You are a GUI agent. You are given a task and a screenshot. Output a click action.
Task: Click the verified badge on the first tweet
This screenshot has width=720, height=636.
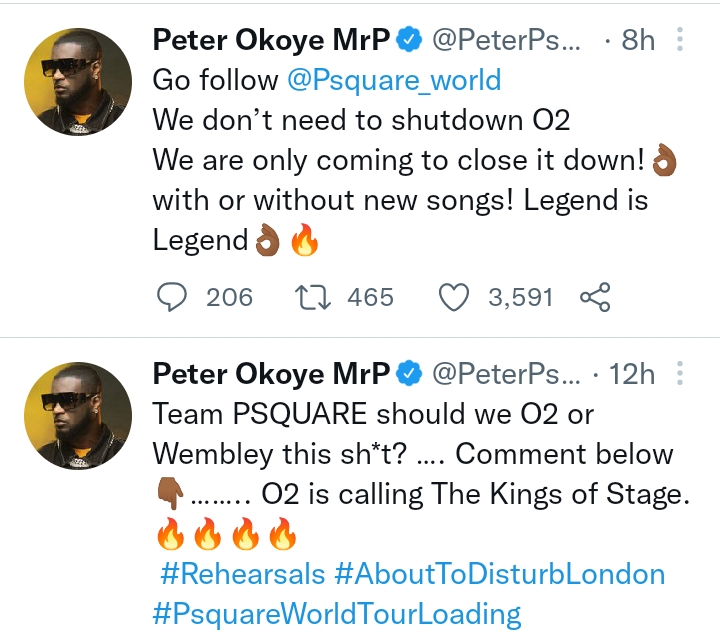[x=408, y=40]
